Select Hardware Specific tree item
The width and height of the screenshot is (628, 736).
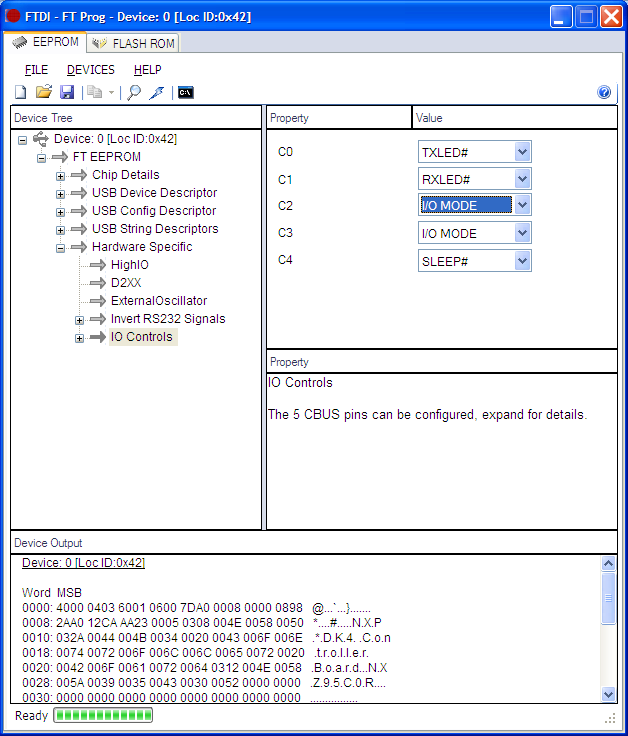[142, 246]
